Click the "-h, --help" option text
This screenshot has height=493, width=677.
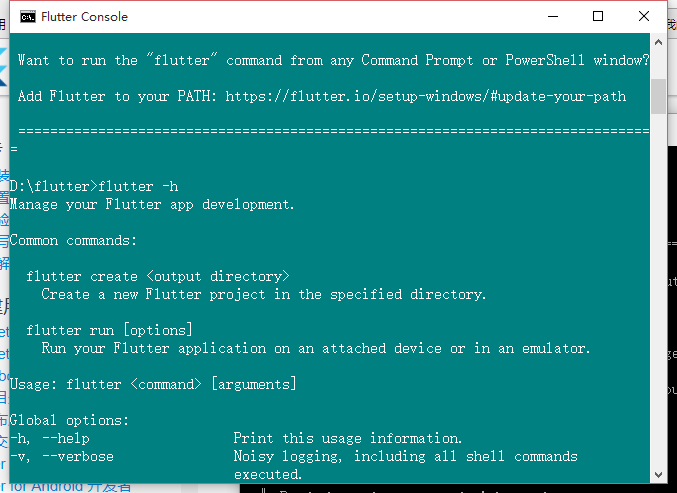click(50, 438)
